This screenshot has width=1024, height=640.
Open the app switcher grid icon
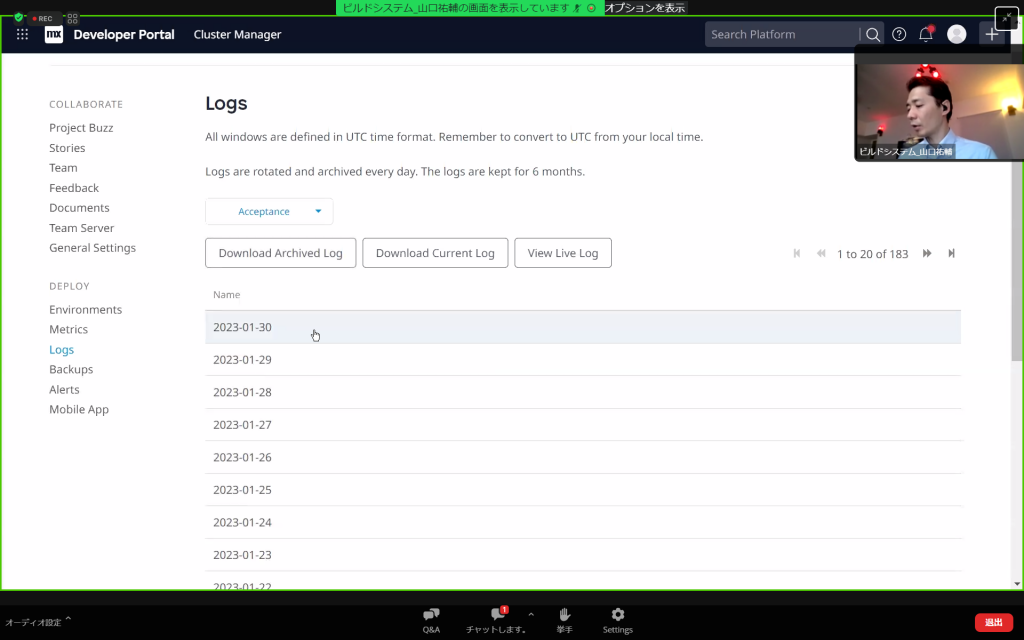[22, 34]
